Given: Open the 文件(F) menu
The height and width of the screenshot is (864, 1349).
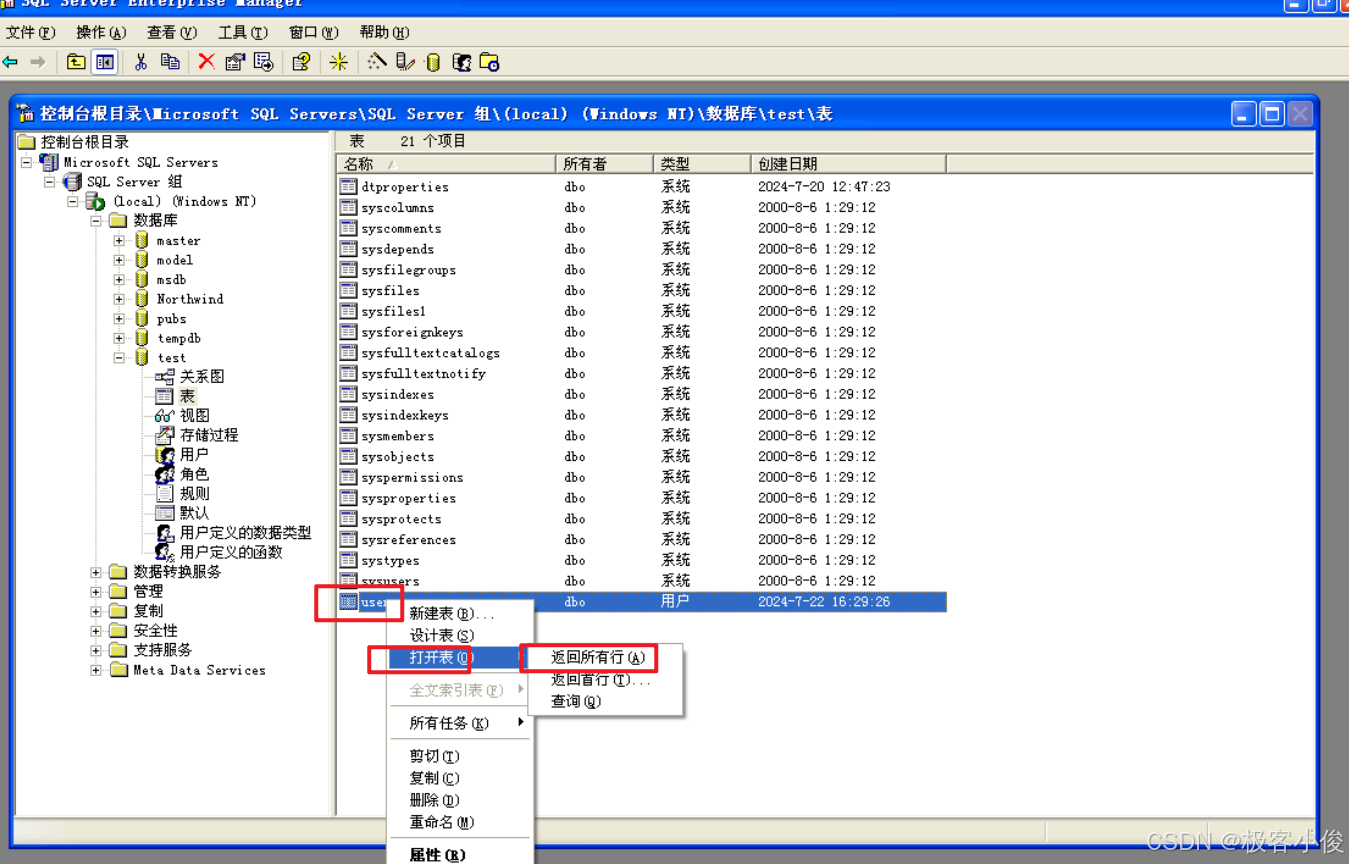Looking at the screenshot, I should [x=31, y=33].
